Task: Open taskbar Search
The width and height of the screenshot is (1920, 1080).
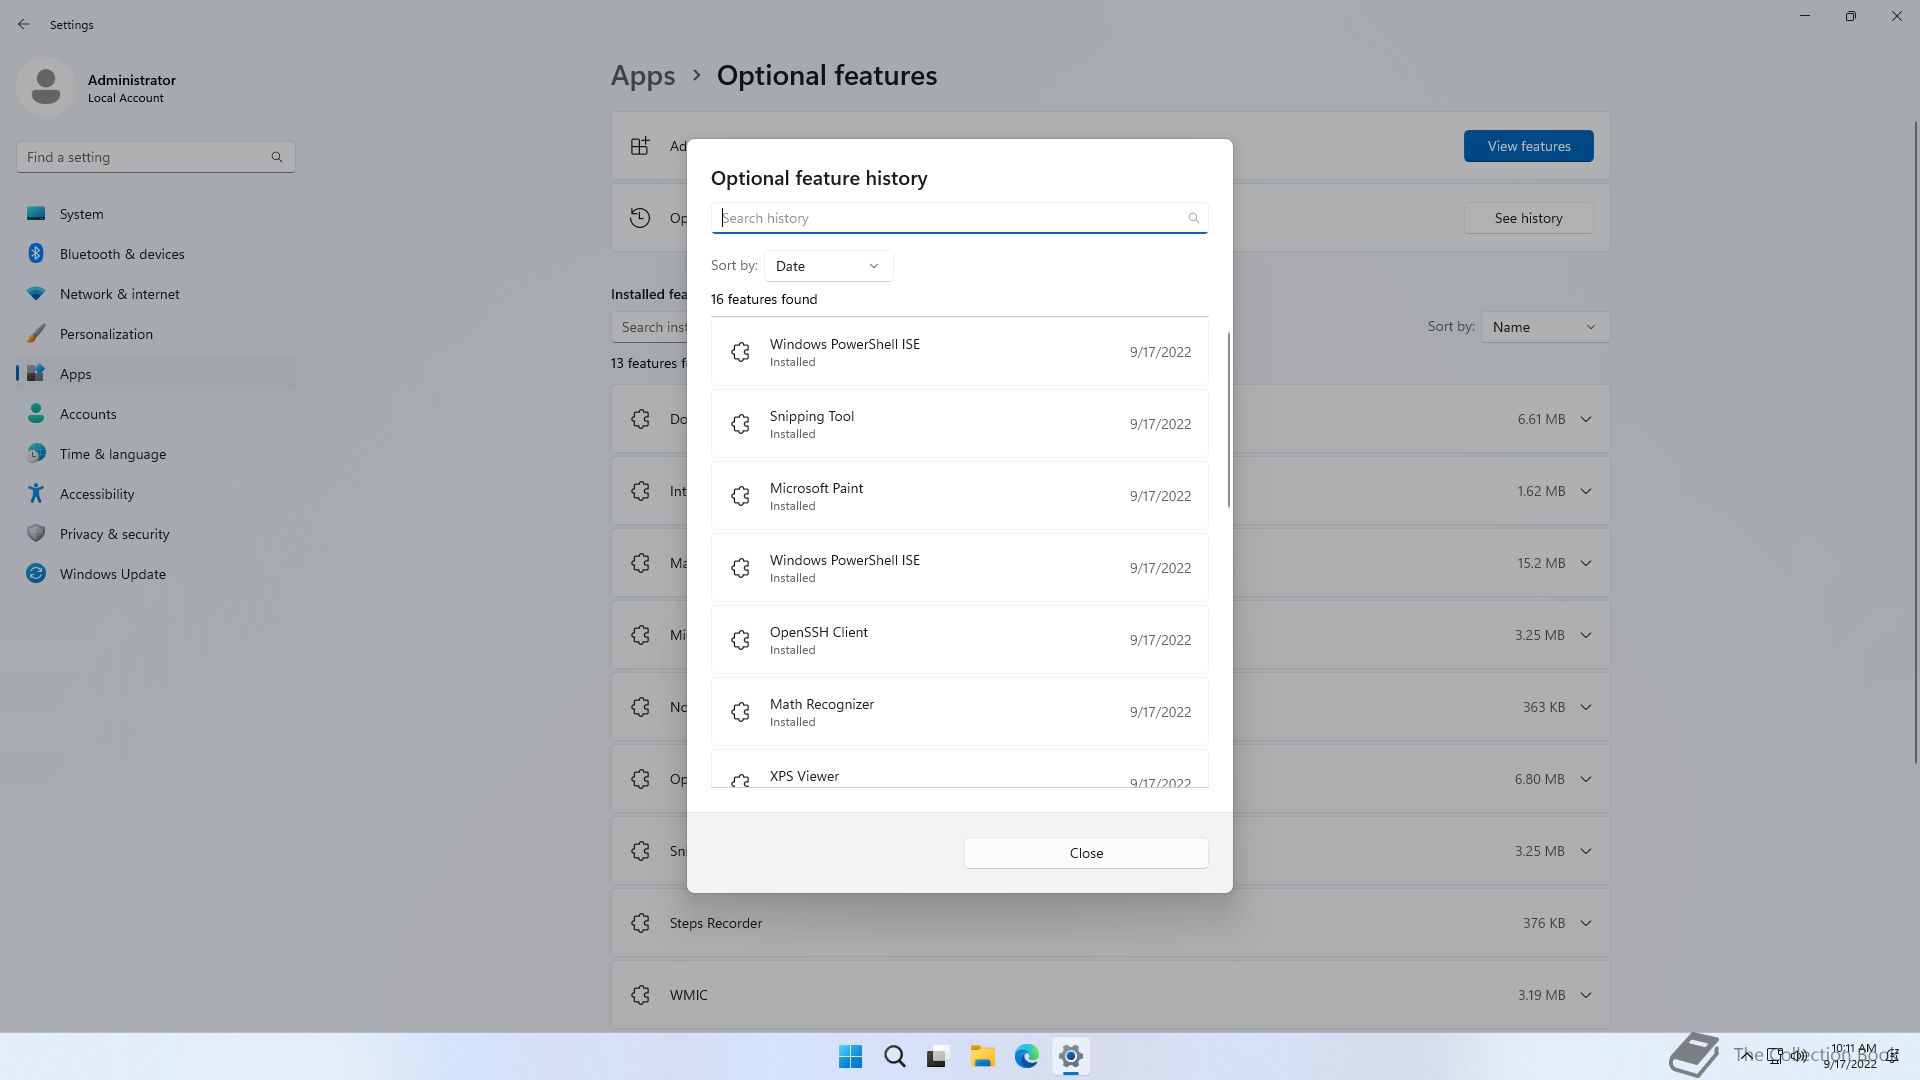Action: tap(895, 1056)
